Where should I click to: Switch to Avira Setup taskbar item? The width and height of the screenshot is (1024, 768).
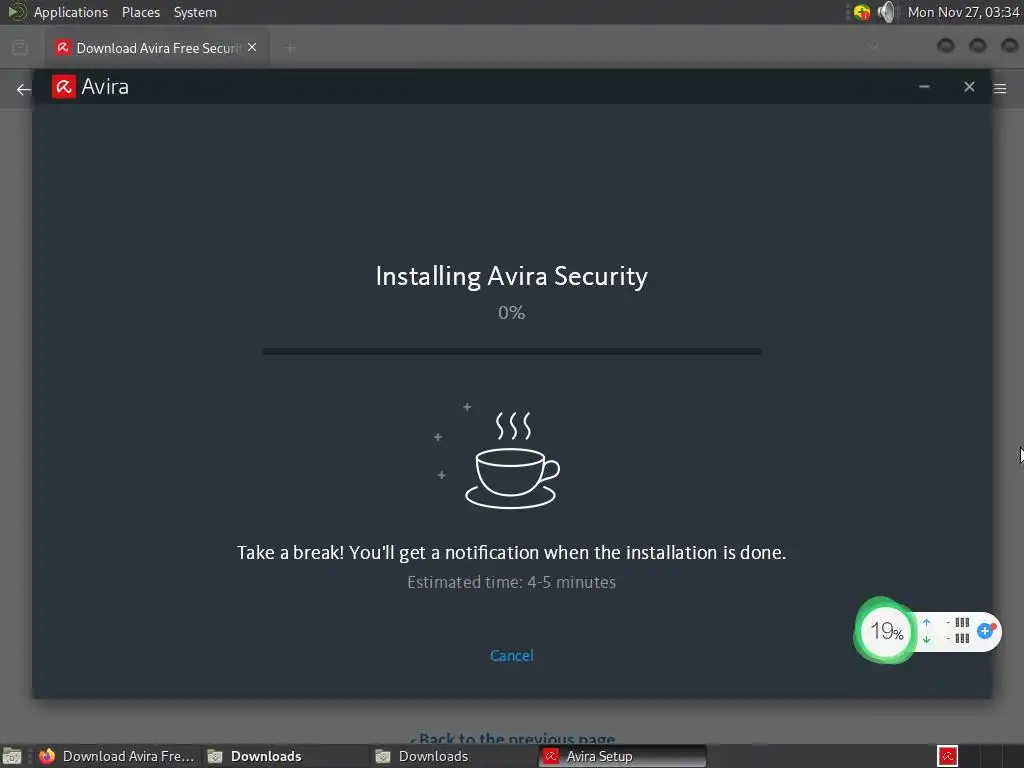(622, 756)
